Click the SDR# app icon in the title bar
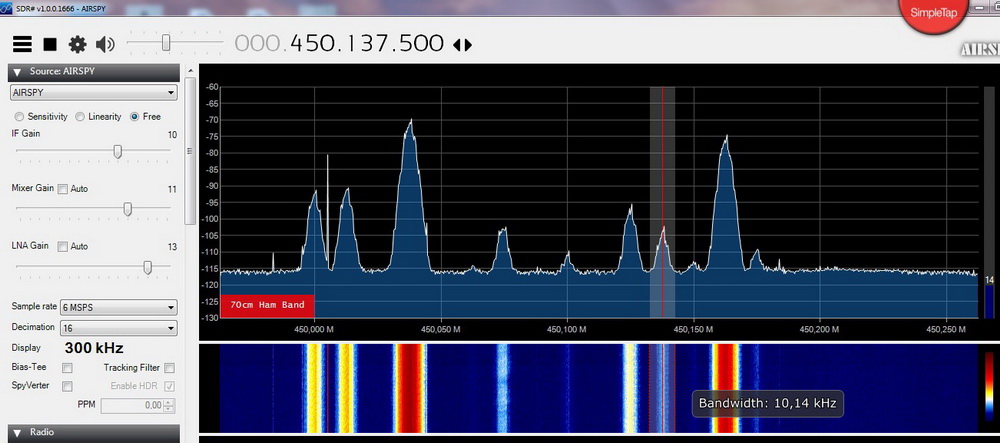The height and width of the screenshot is (443, 1000). [8, 8]
